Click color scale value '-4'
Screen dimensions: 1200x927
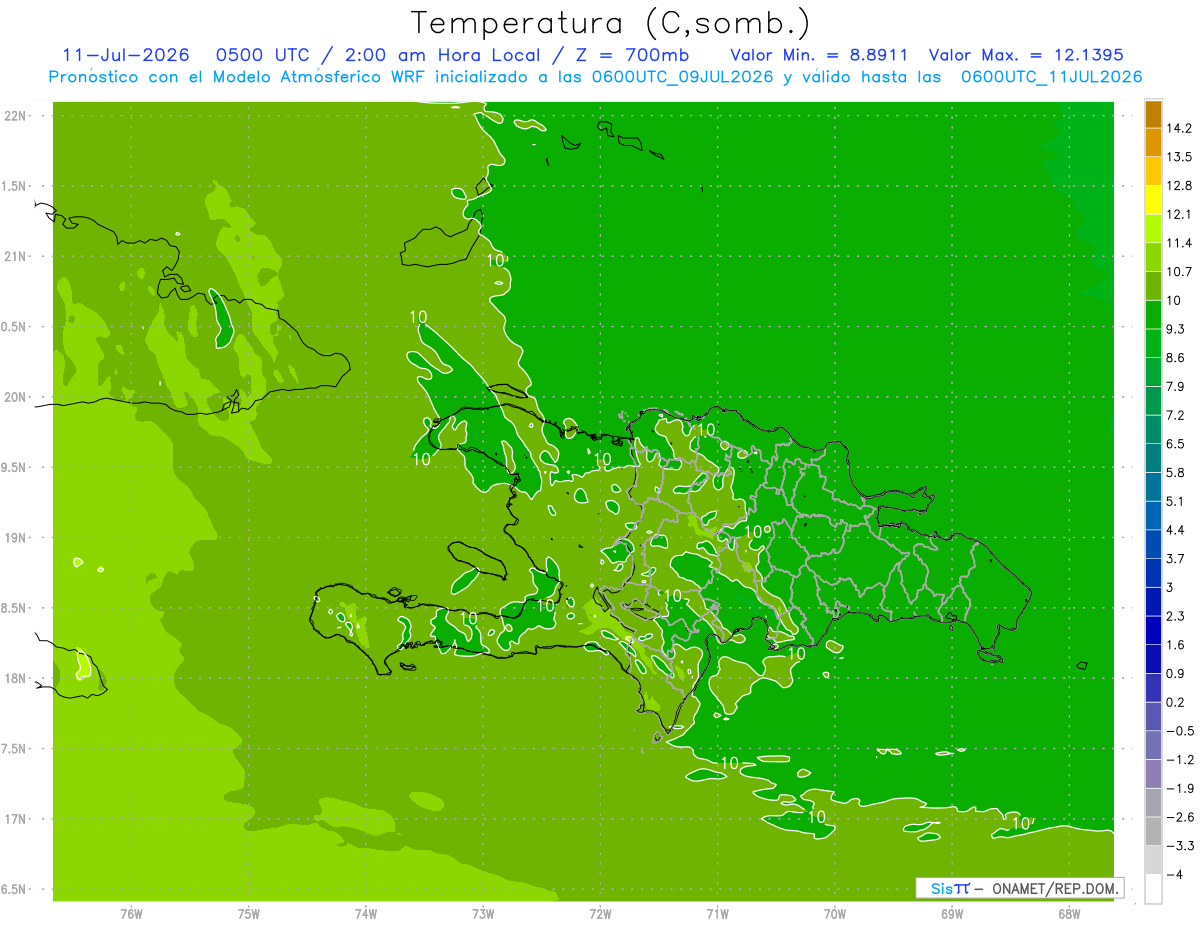(1175, 874)
